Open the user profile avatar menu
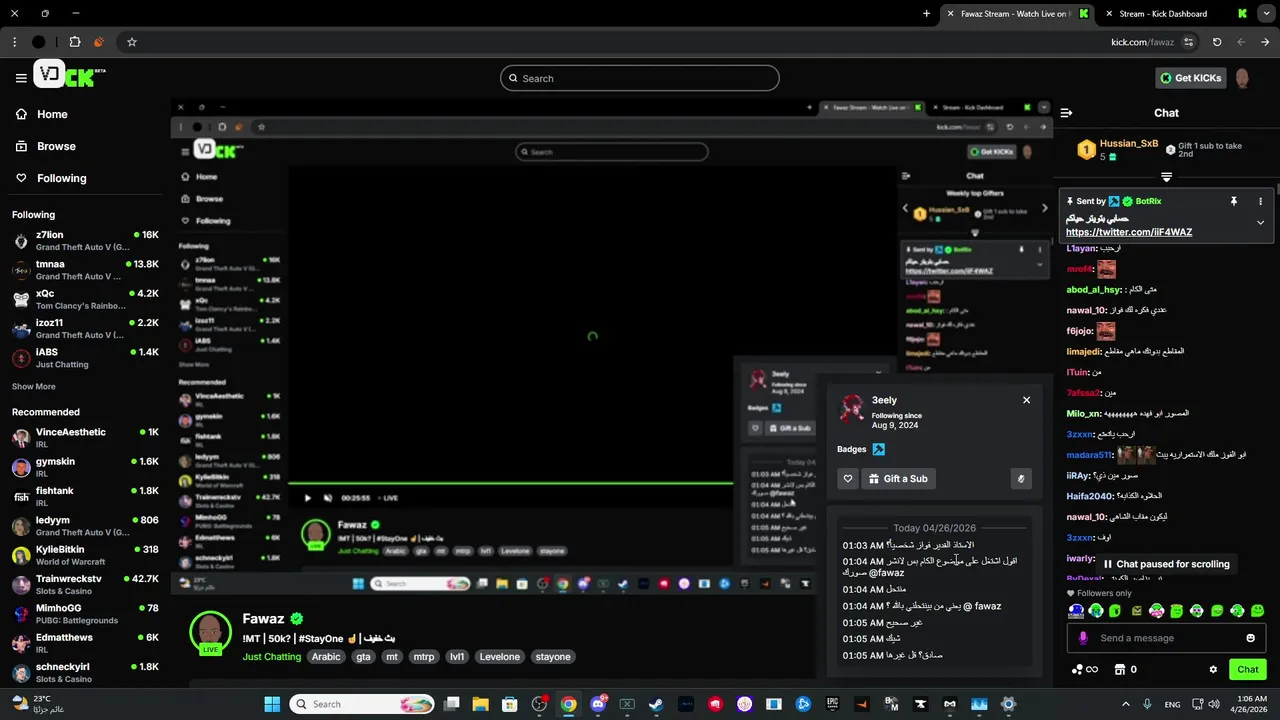This screenshot has height=720, width=1280. 1243,78
